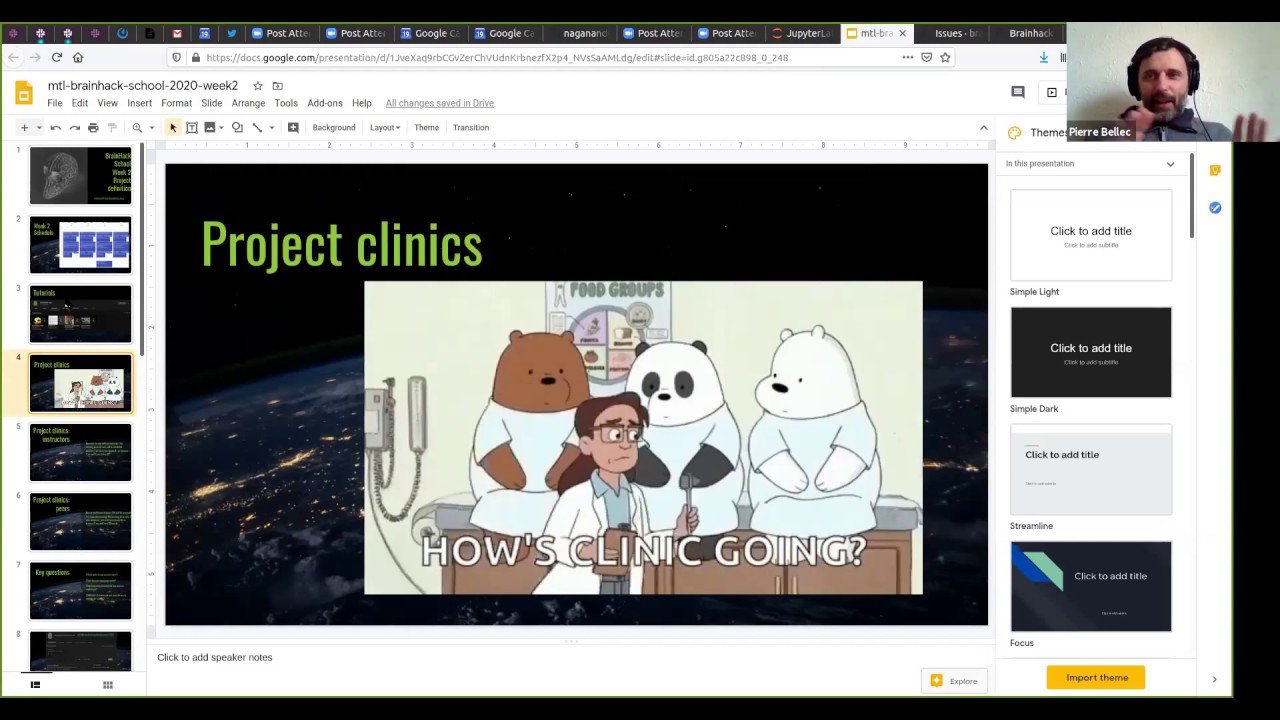The image size is (1280, 720).
Task: Open new slide layout dropdown arrow
Action: [x=39, y=128]
